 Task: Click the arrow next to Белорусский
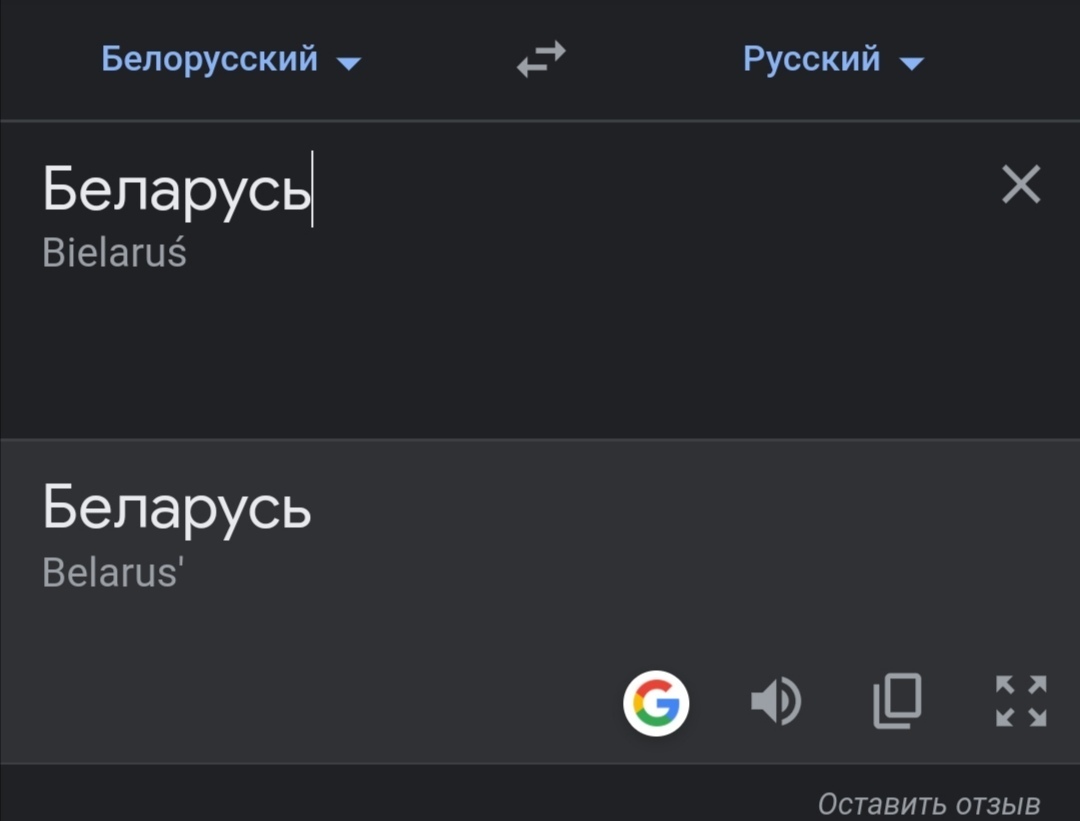pos(348,64)
